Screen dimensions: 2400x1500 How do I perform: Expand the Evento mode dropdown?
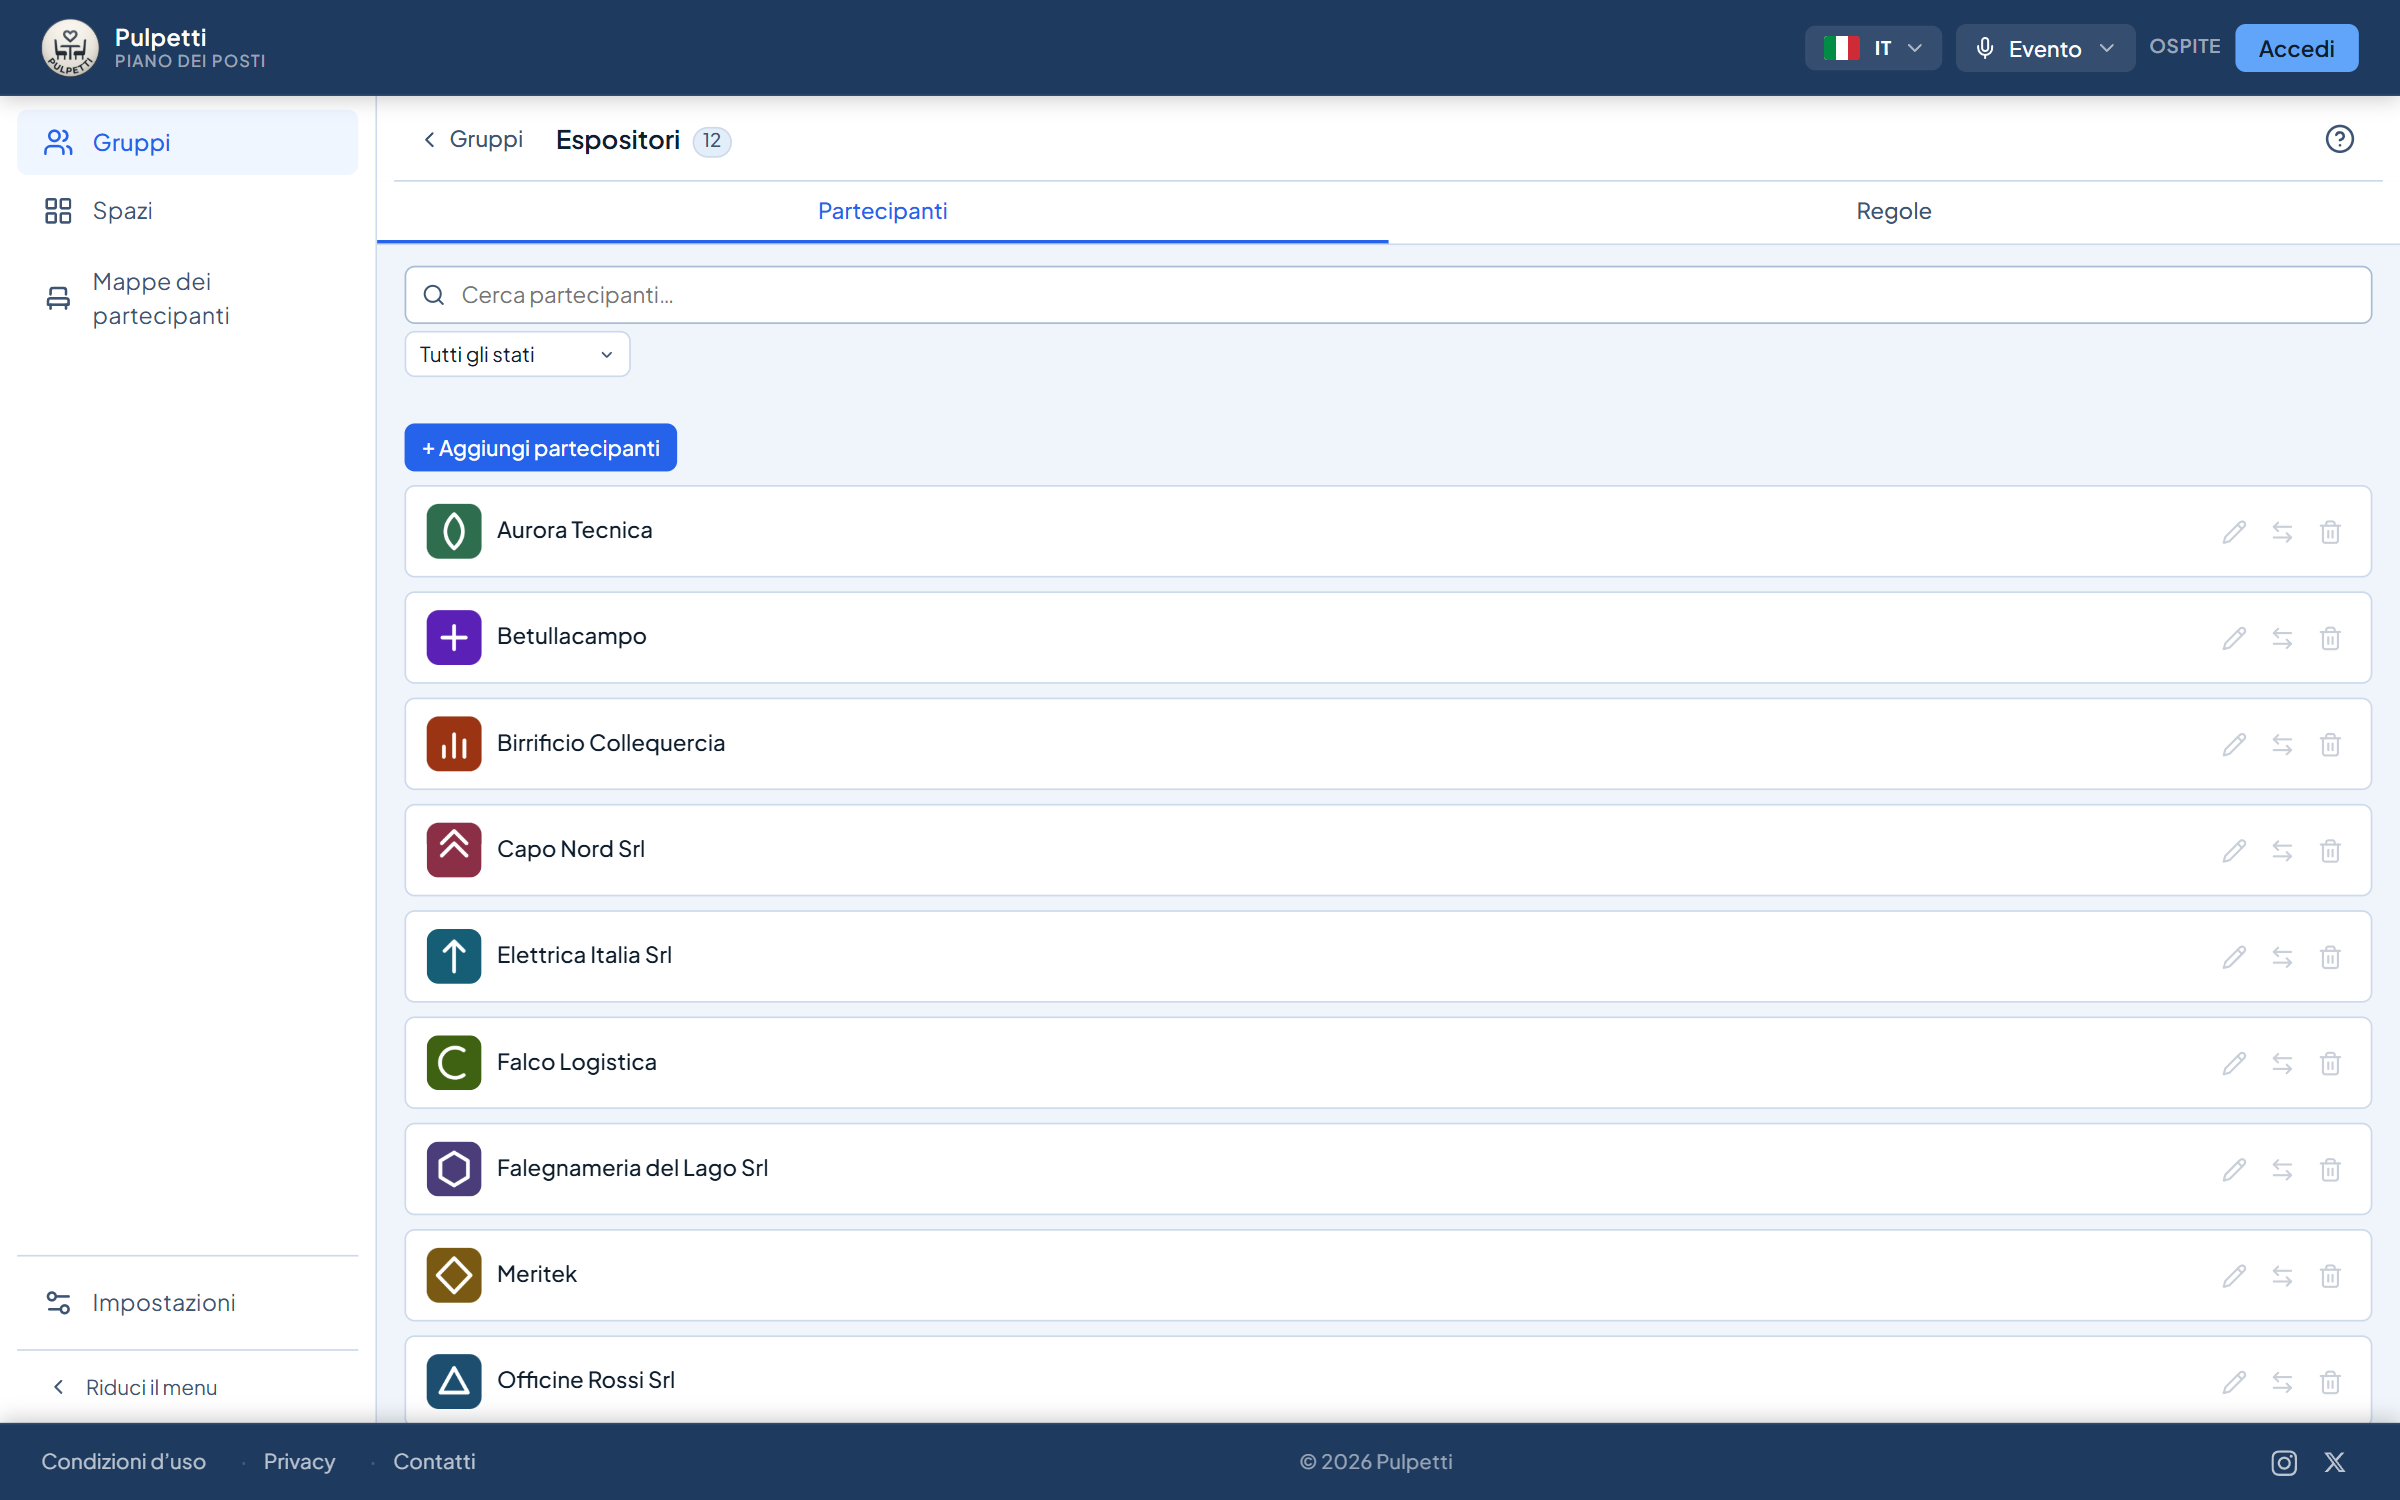pos(2045,48)
